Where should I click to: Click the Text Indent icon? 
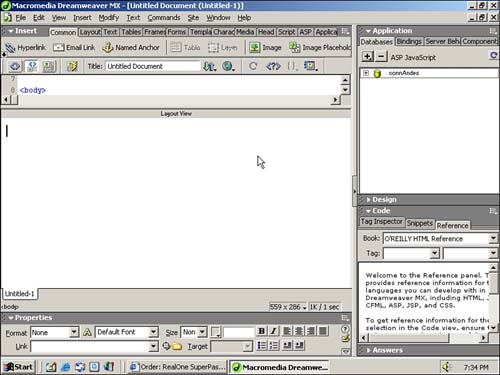[x=299, y=345]
